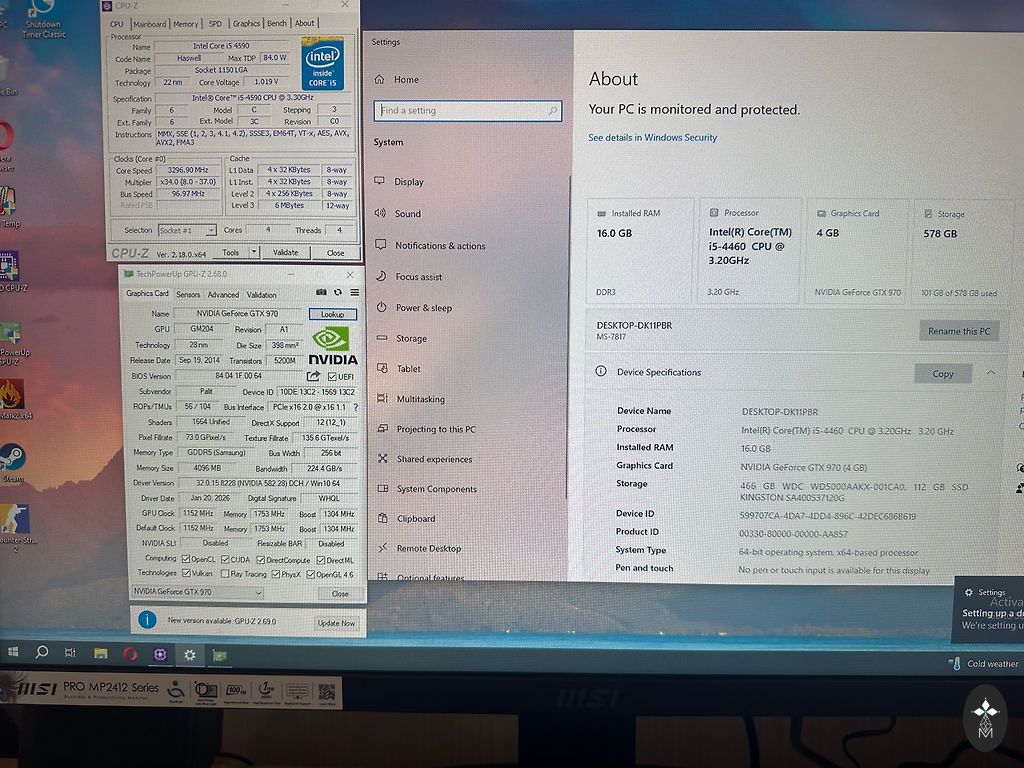Open File Explorer from the taskbar

100,653
